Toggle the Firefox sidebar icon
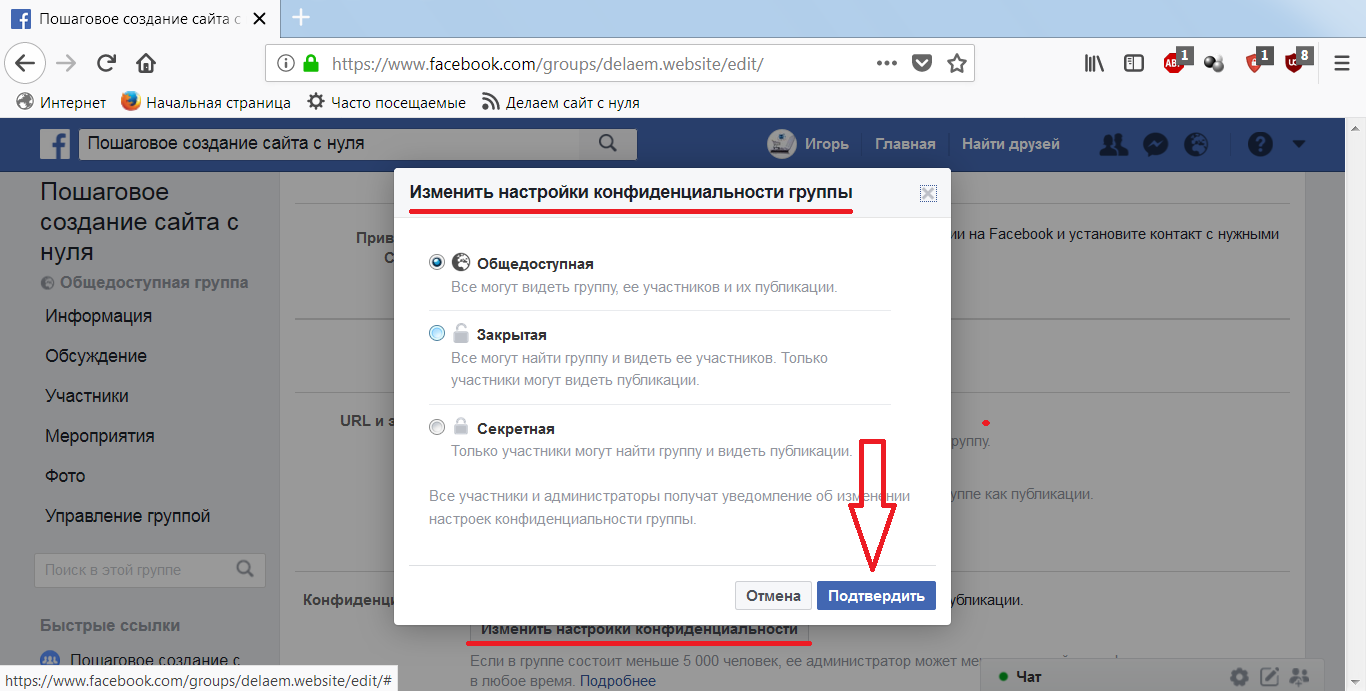The height and width of the screenshot is (691, 1366). pos(1134,63)
